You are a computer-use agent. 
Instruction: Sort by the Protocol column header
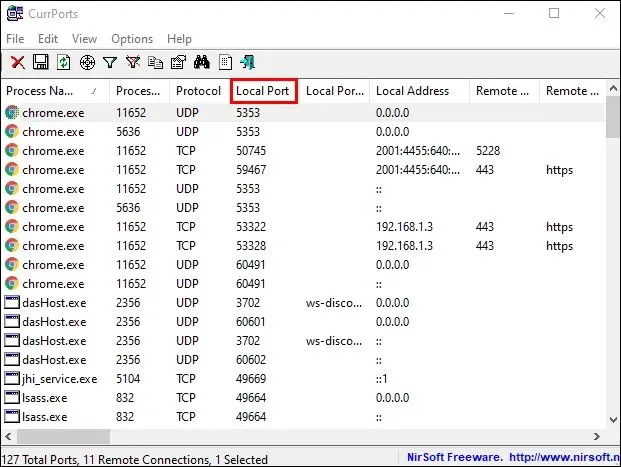click(198, 91)
